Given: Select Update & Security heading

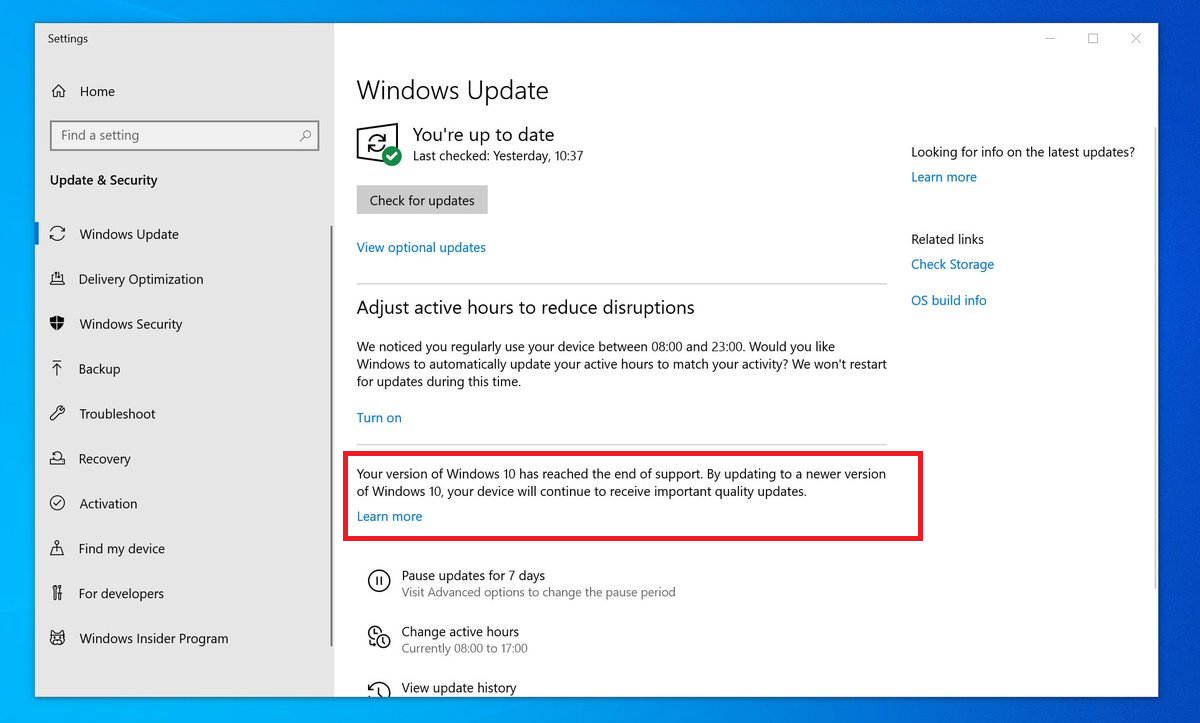Looking at the screenshot, I should [x=103, y=180].
